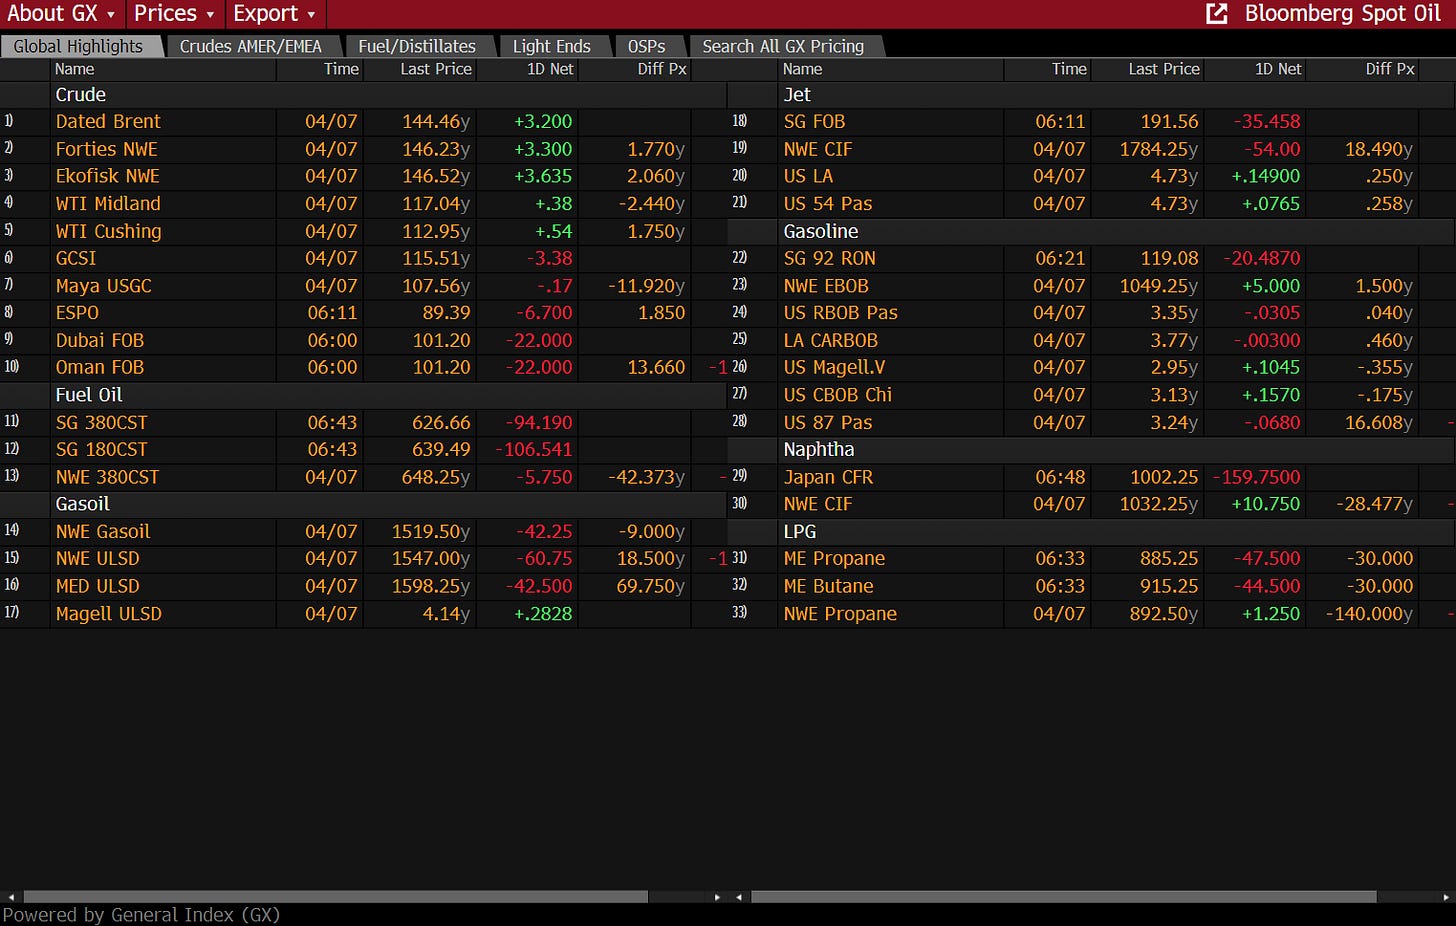Click right arrow of left panel scrollbar

pyautogui.click(x=717, y=897)
